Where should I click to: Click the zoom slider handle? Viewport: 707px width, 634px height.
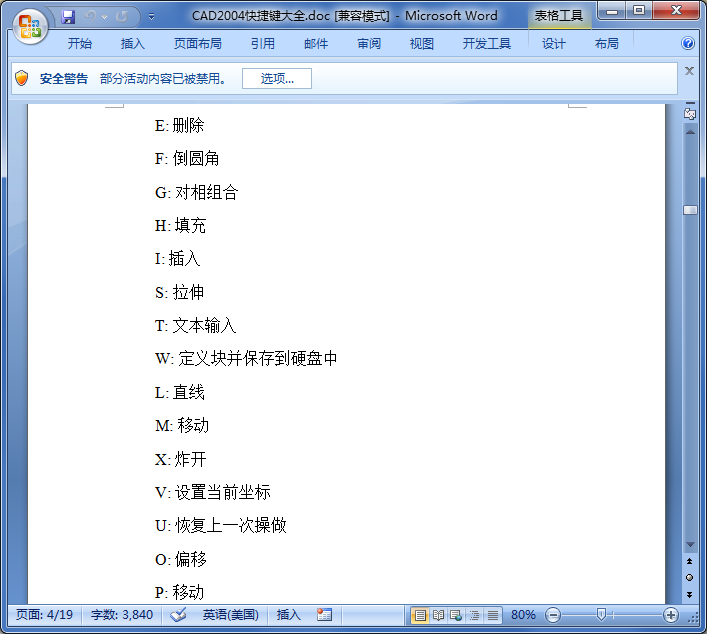coord(601,614)
